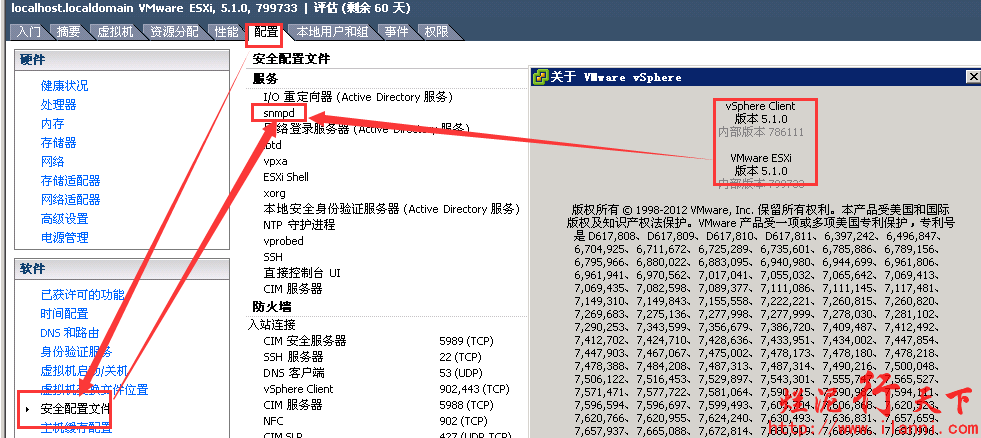The image size is (981, 438).
Task: Open the 本地用户和组 tab
Action: coord(332,32)
